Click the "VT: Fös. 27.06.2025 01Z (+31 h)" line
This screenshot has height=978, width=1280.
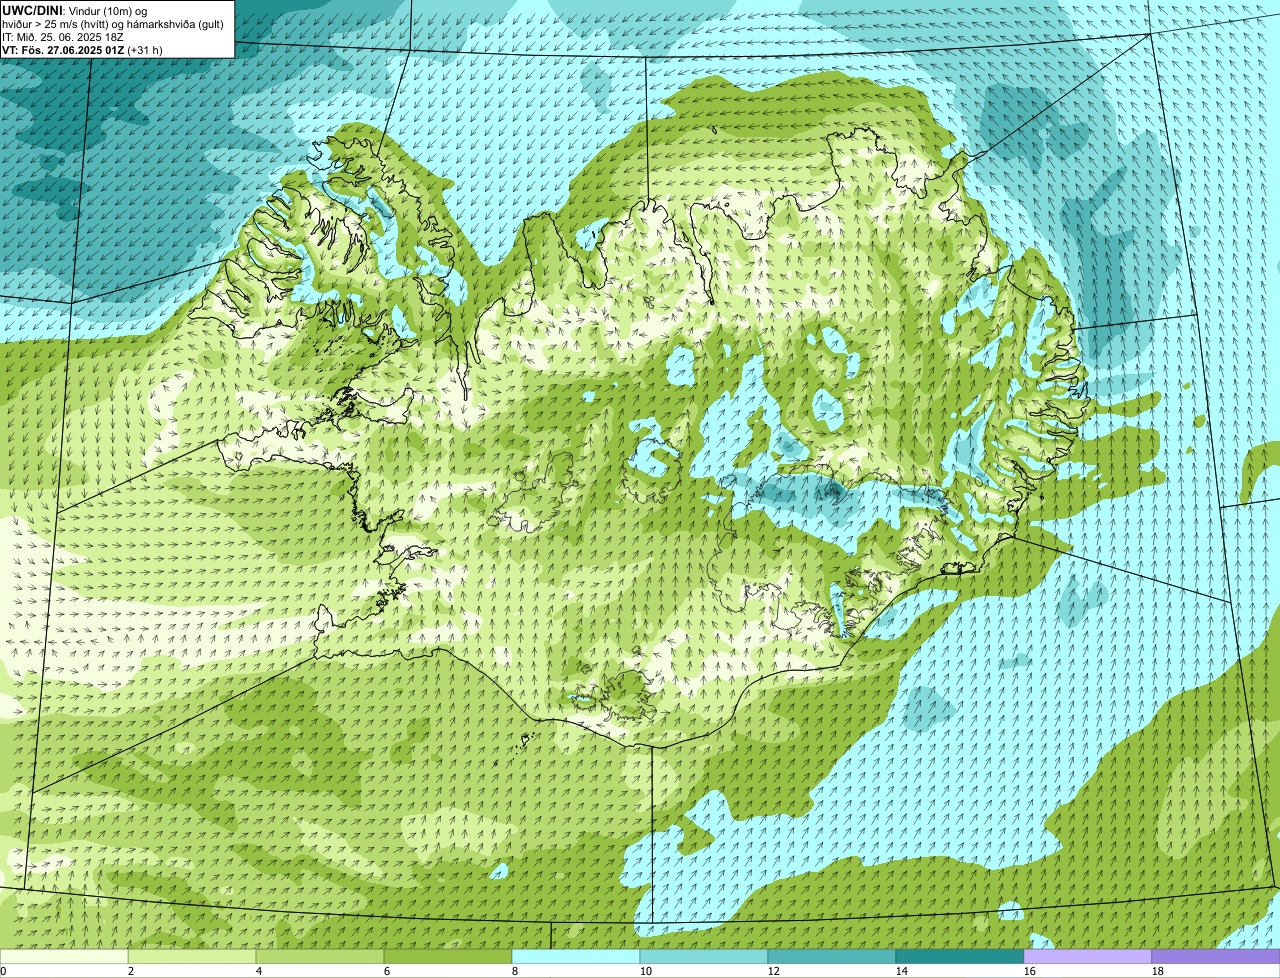pos(82,49)
